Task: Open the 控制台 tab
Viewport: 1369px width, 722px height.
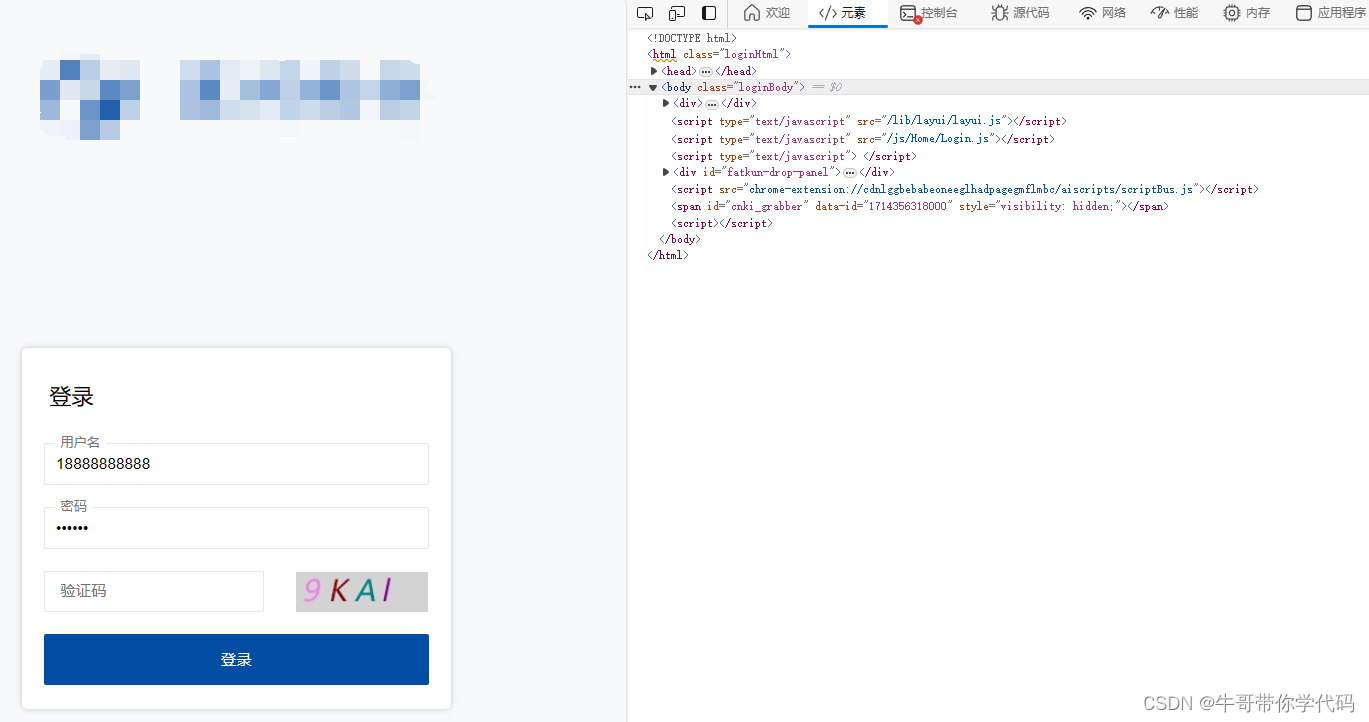Action: [x=928, y=13]
